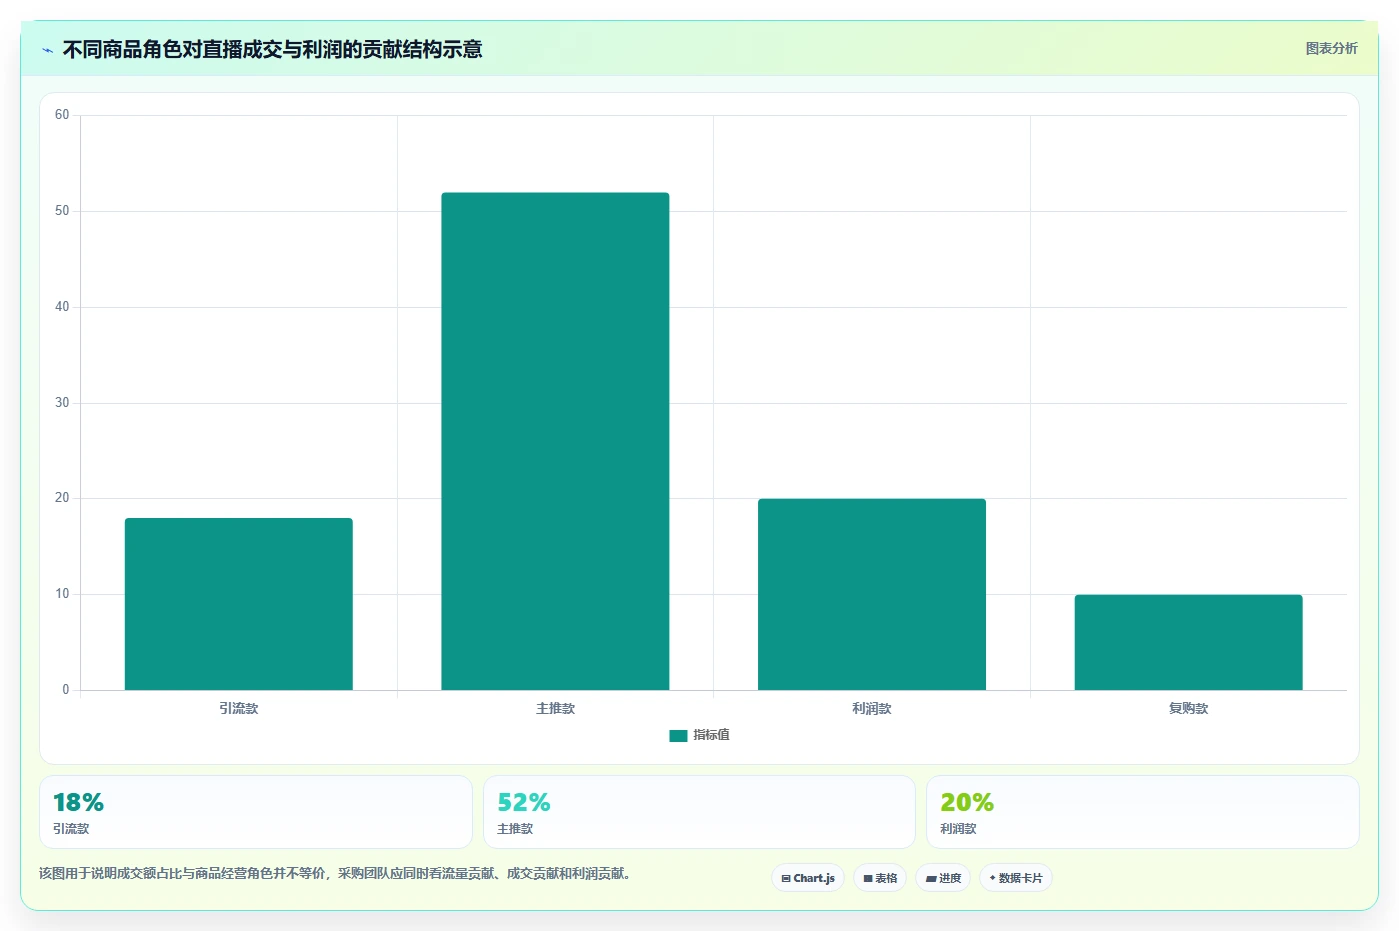Toggle the 指标值 legend item

699,735
